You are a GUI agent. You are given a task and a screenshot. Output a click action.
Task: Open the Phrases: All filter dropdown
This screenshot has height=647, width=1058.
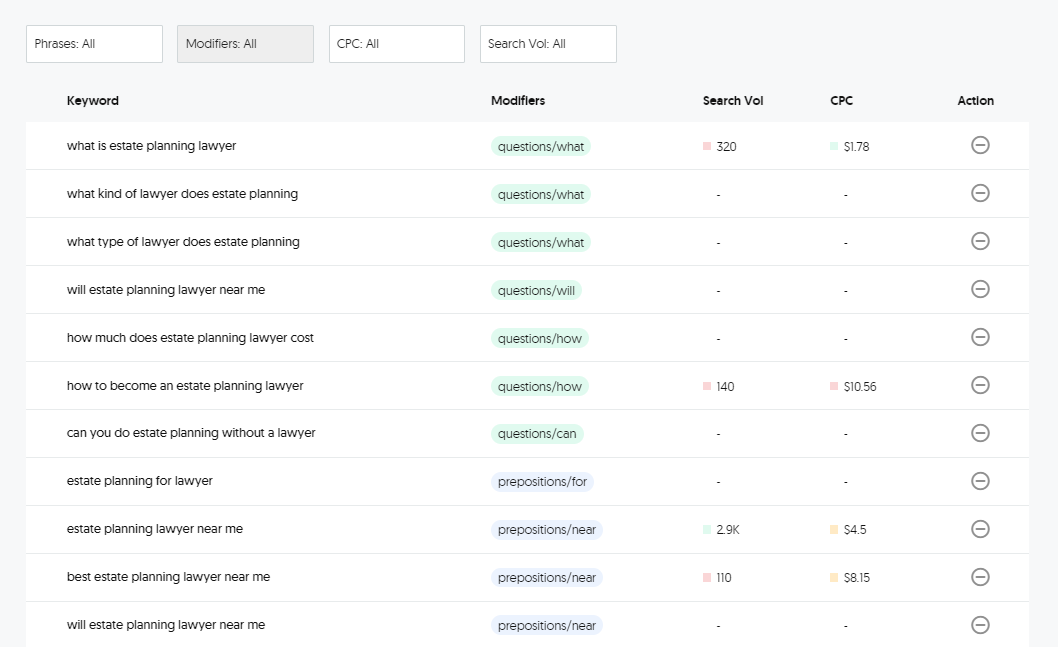[94, 44]
